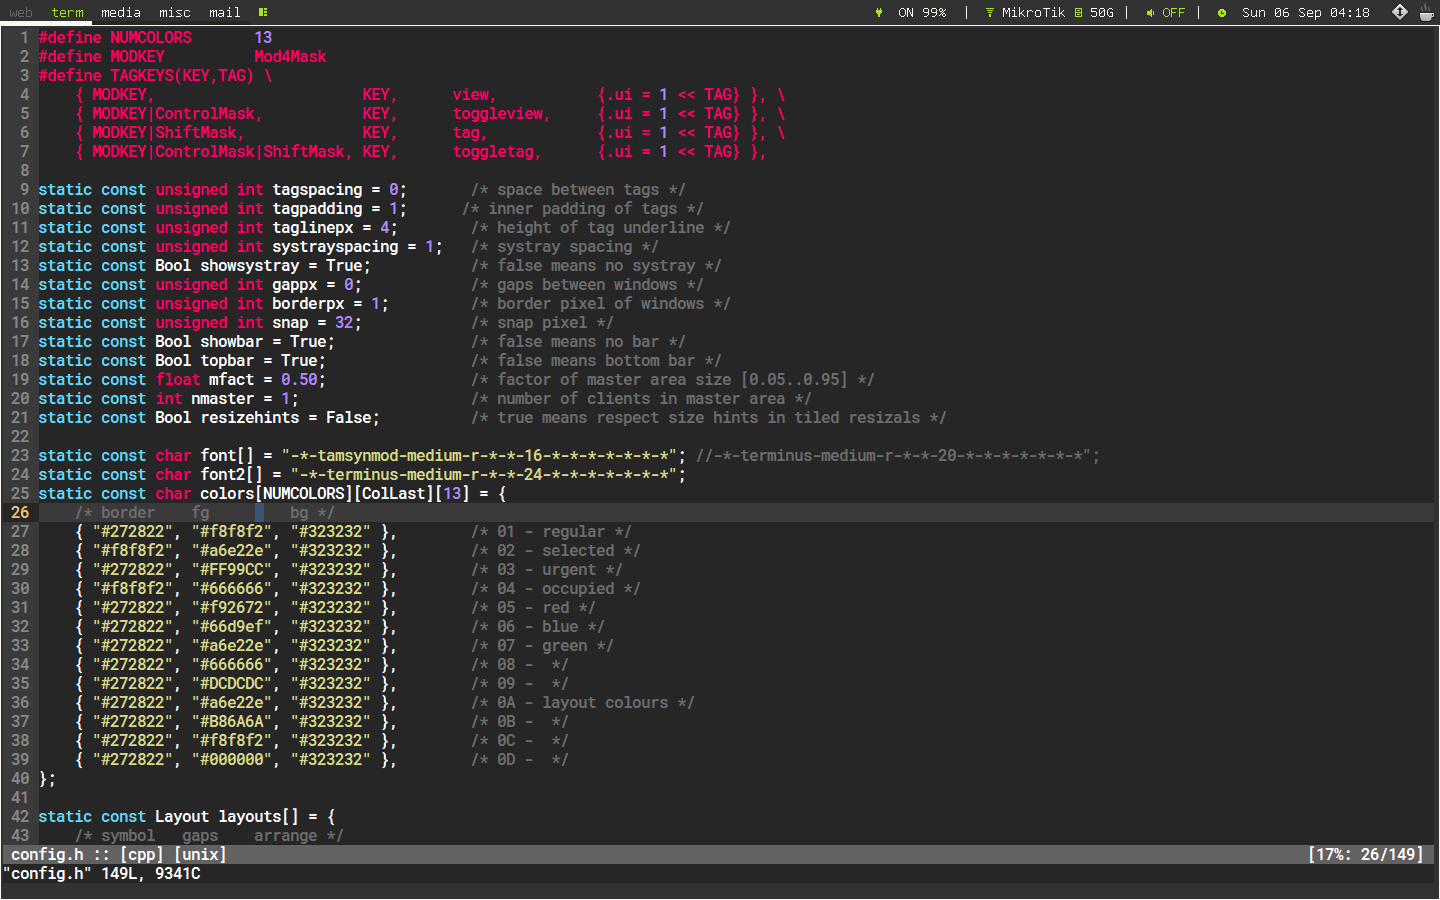The image size is (1440, 900).
Task: Click 'nmaster' on line 20
Action: [x=223, y=399]
